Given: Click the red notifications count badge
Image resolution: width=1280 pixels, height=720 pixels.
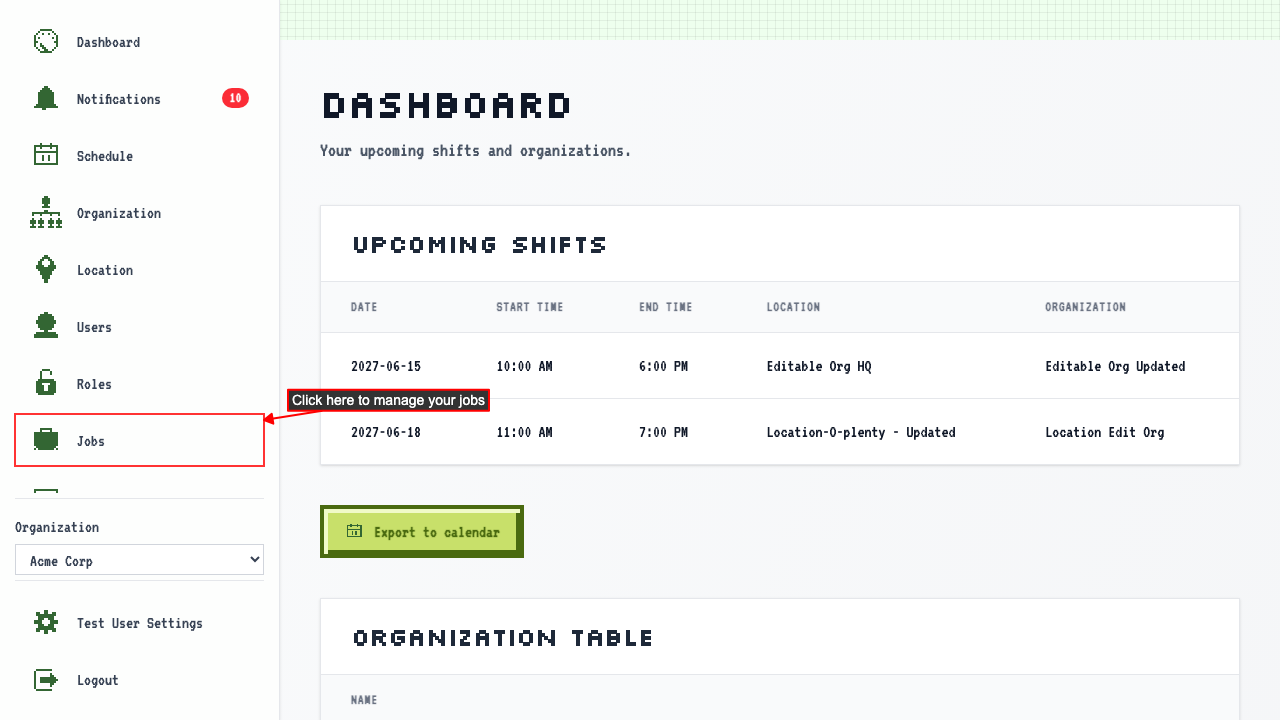Looking at the screenshot, I should tap(235, 98).
